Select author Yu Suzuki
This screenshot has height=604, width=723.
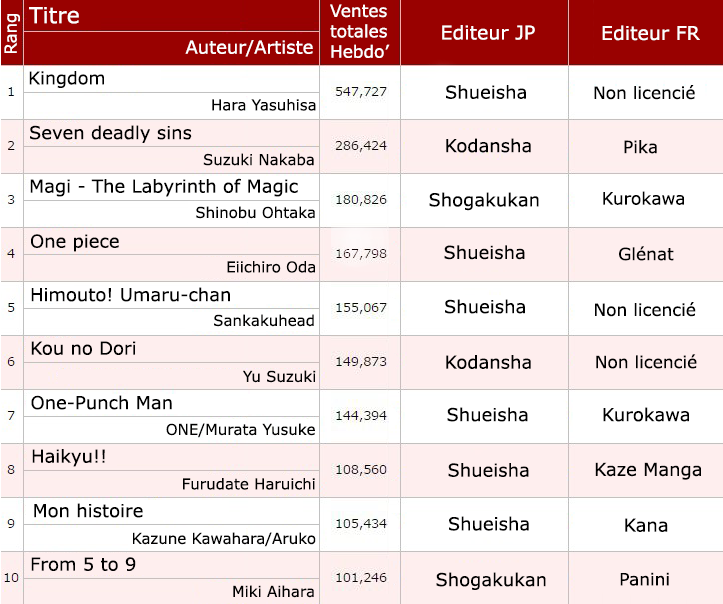[x=279, y=377]
